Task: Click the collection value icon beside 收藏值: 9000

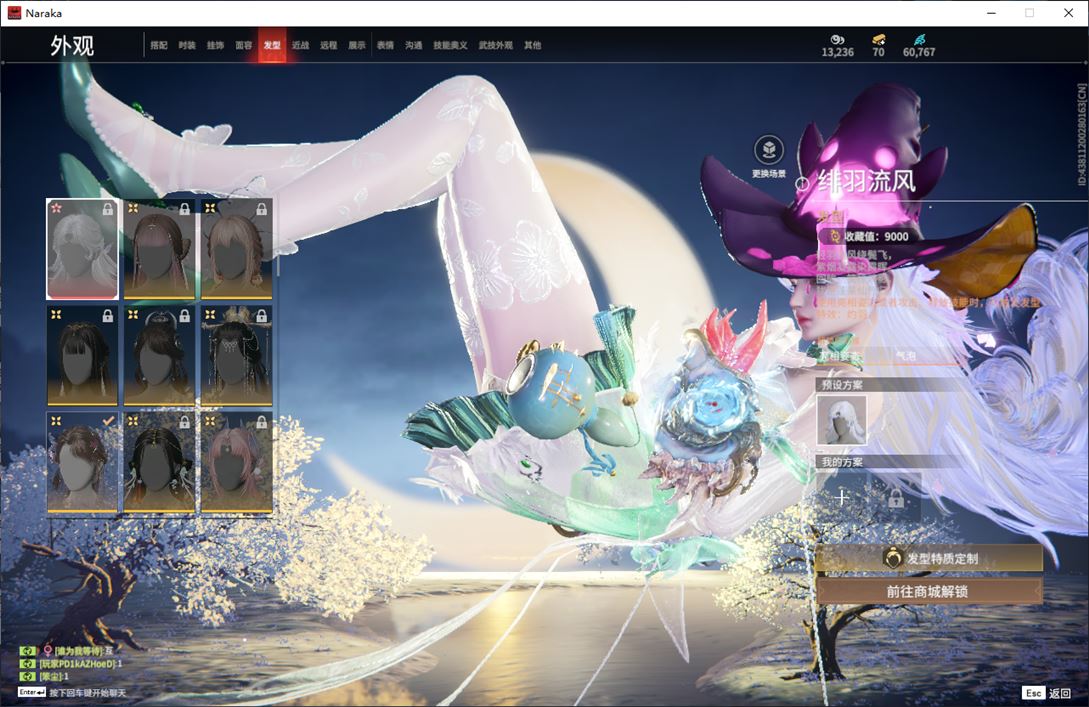Action: [x=836, y=236]
